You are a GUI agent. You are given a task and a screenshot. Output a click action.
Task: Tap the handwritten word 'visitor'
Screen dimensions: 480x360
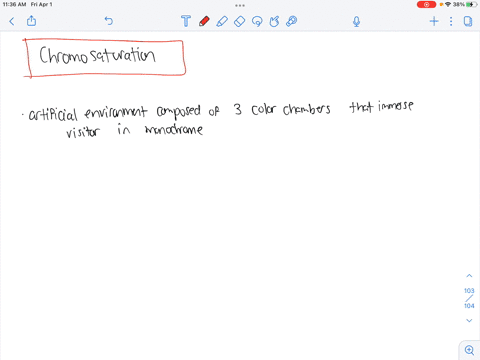tap(83, 131)
